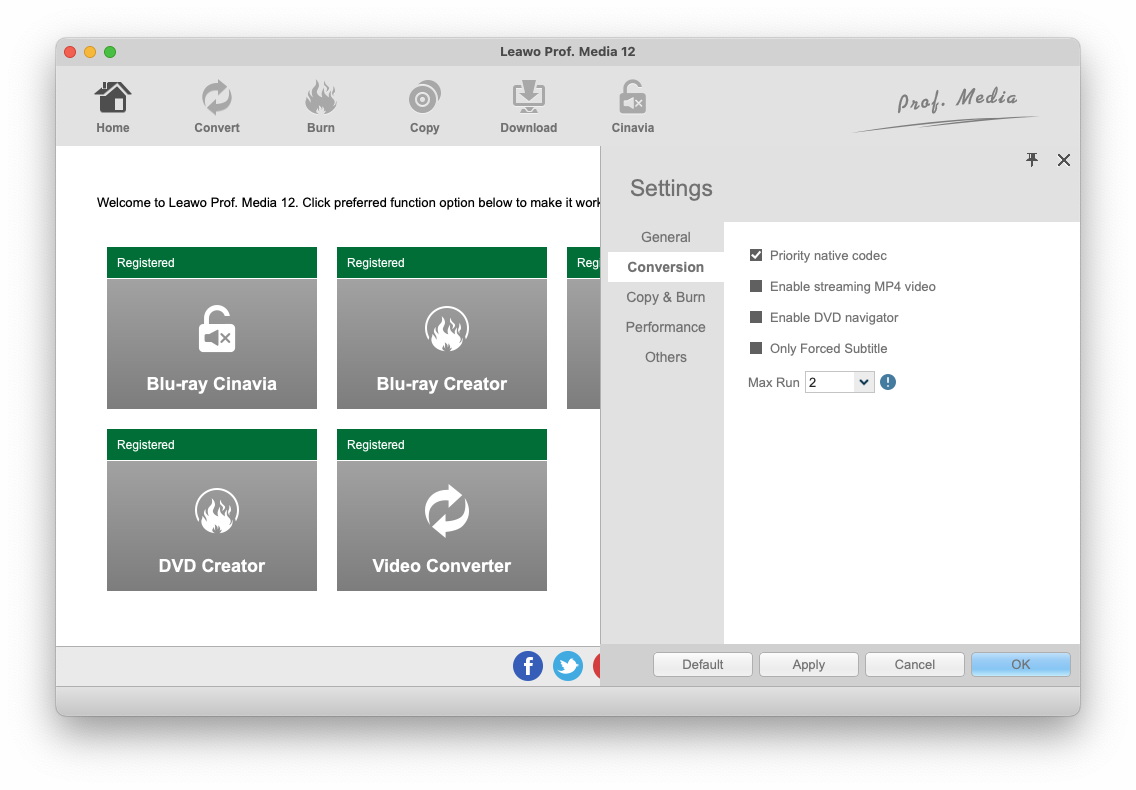This screenshot has width=1136, height=790.
Task: Click the Apply button
Action: click(x=808, y=664)
